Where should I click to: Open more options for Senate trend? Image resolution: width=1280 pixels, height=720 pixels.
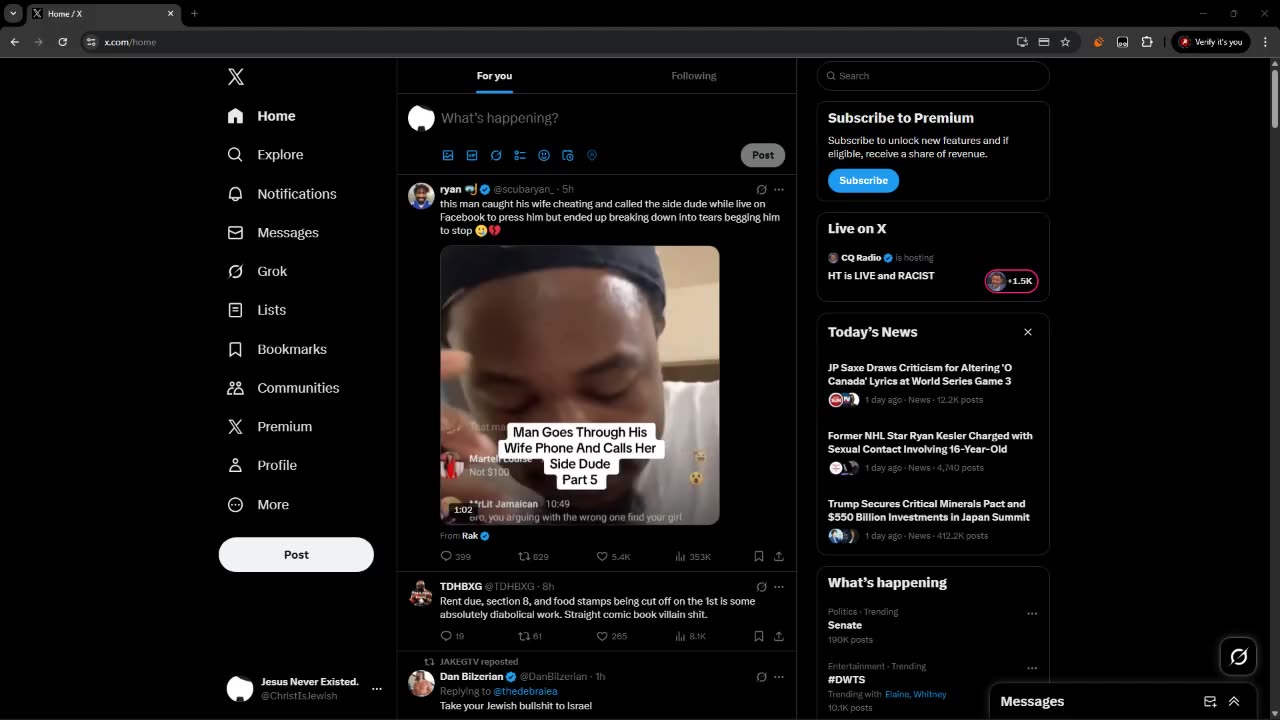(1032, 613)
